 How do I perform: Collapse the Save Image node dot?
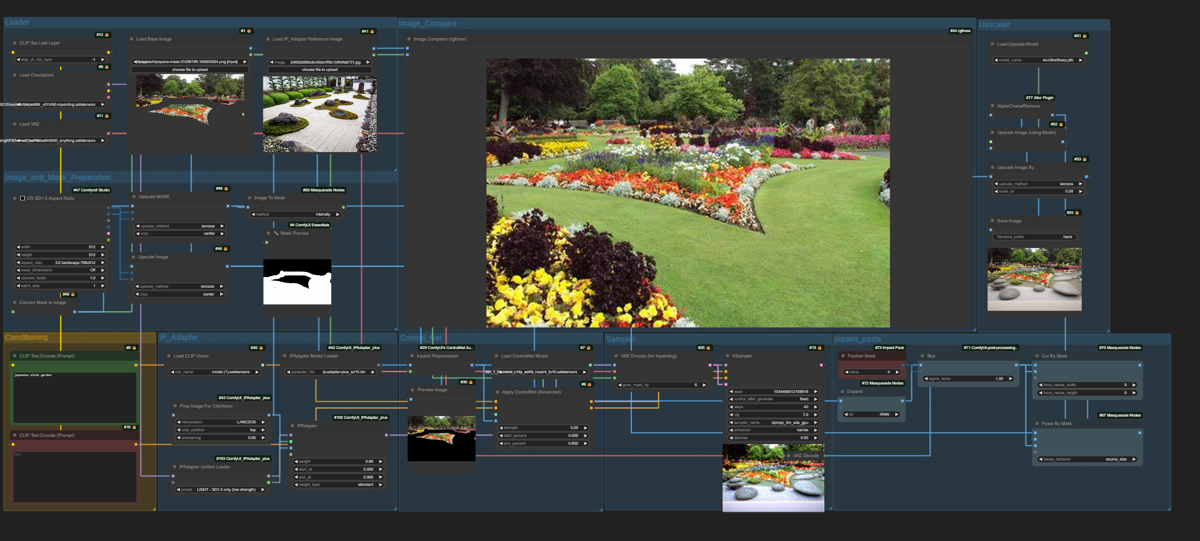point(993,221)
